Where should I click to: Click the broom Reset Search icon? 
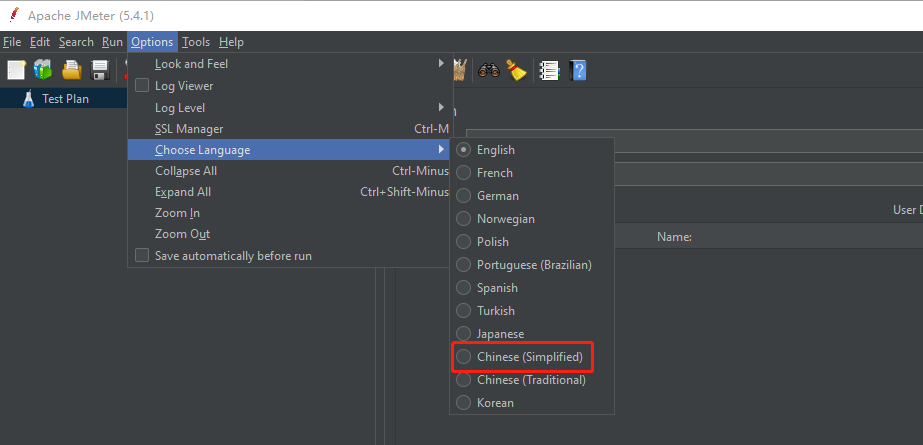tap(516, 70)
